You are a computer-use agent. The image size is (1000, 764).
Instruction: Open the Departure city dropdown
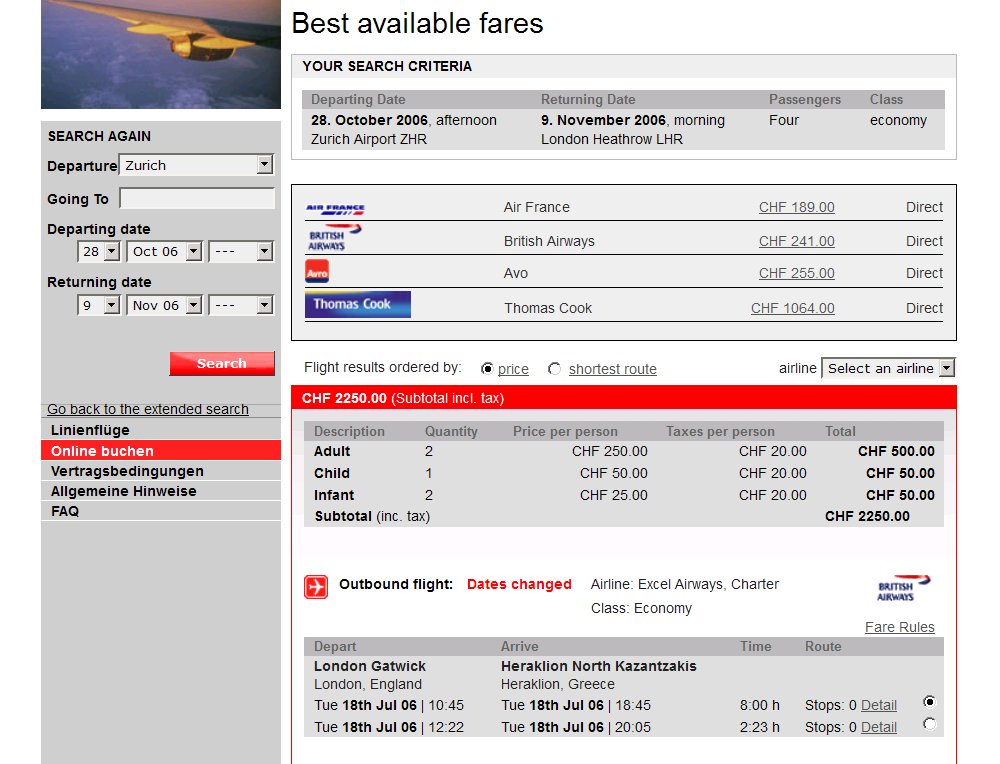pos(196,165)
